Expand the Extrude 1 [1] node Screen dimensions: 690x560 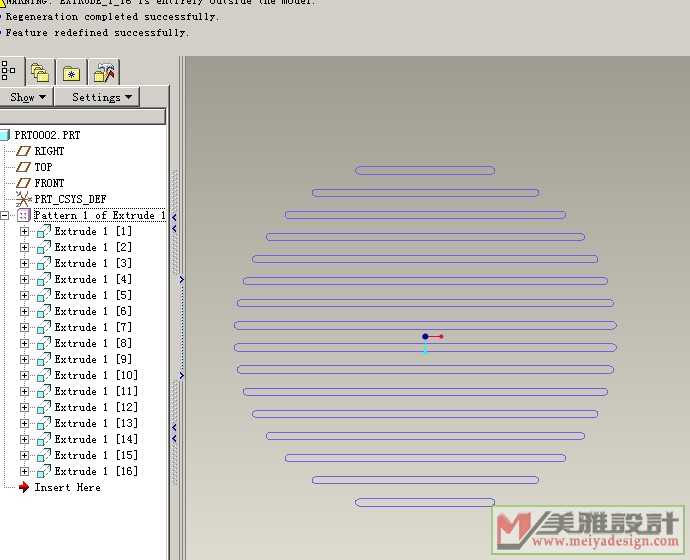25,231
